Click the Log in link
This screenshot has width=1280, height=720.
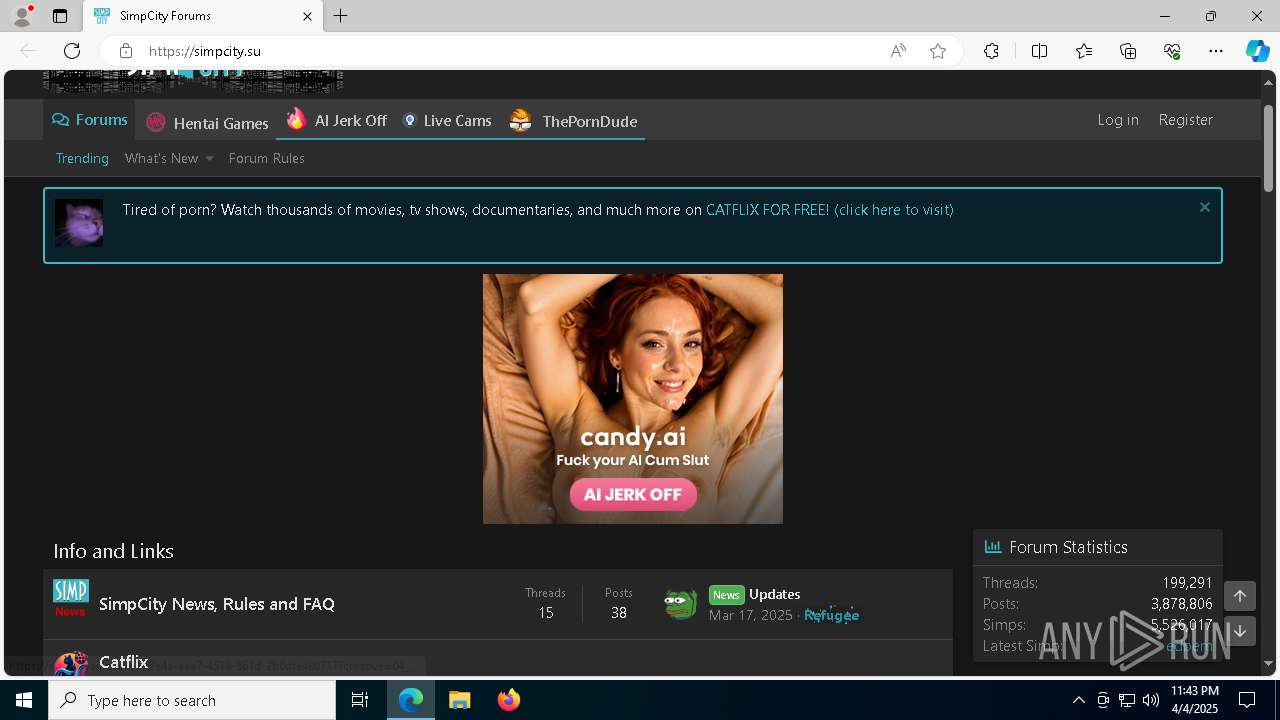(x=1118, y=119)
